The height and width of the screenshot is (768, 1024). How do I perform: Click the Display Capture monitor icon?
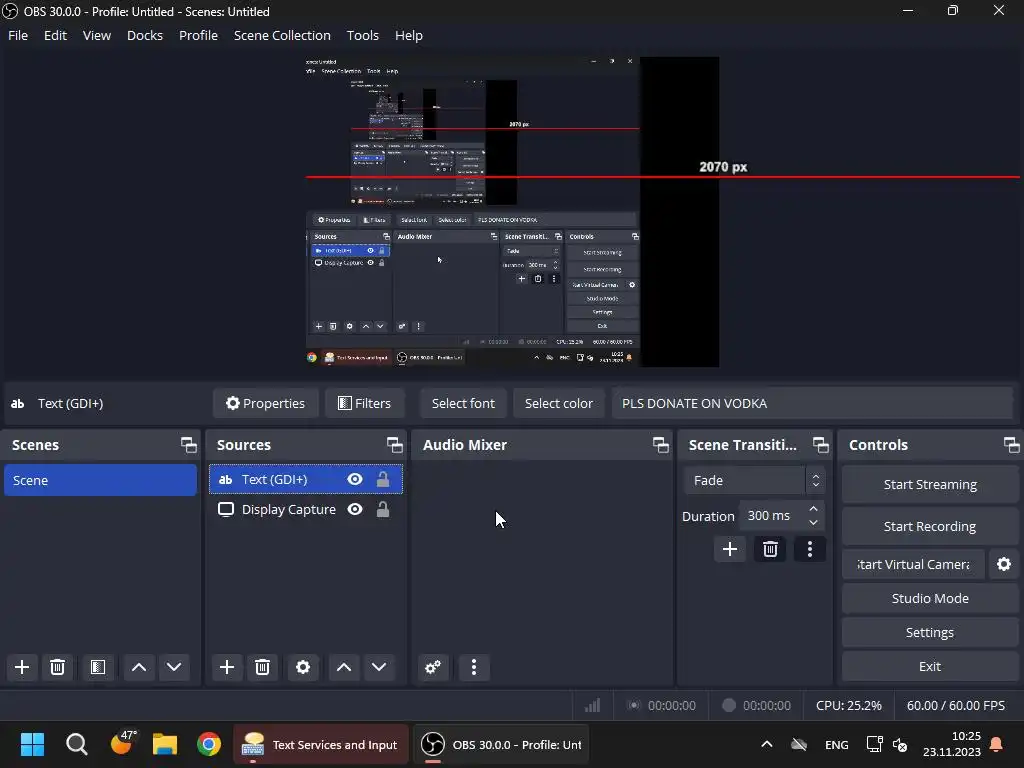(x=226, y=509)
